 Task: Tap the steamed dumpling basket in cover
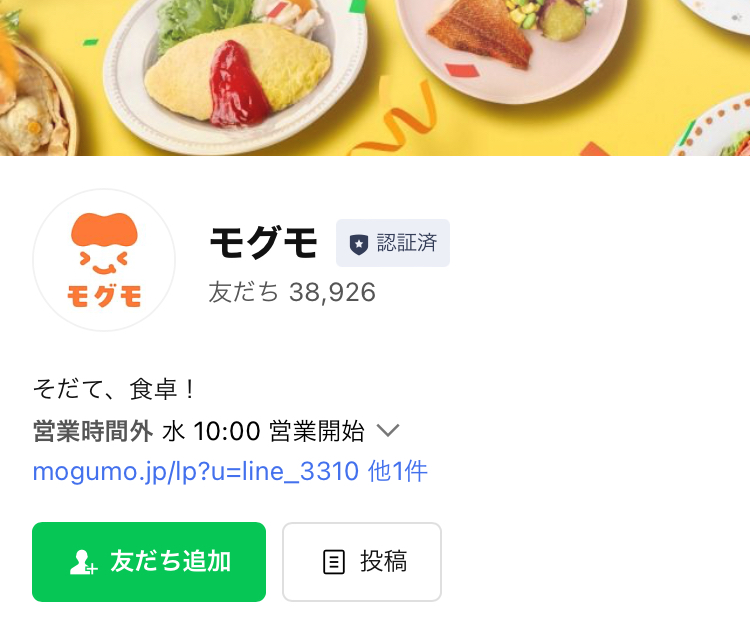click(x=33, y=100)
